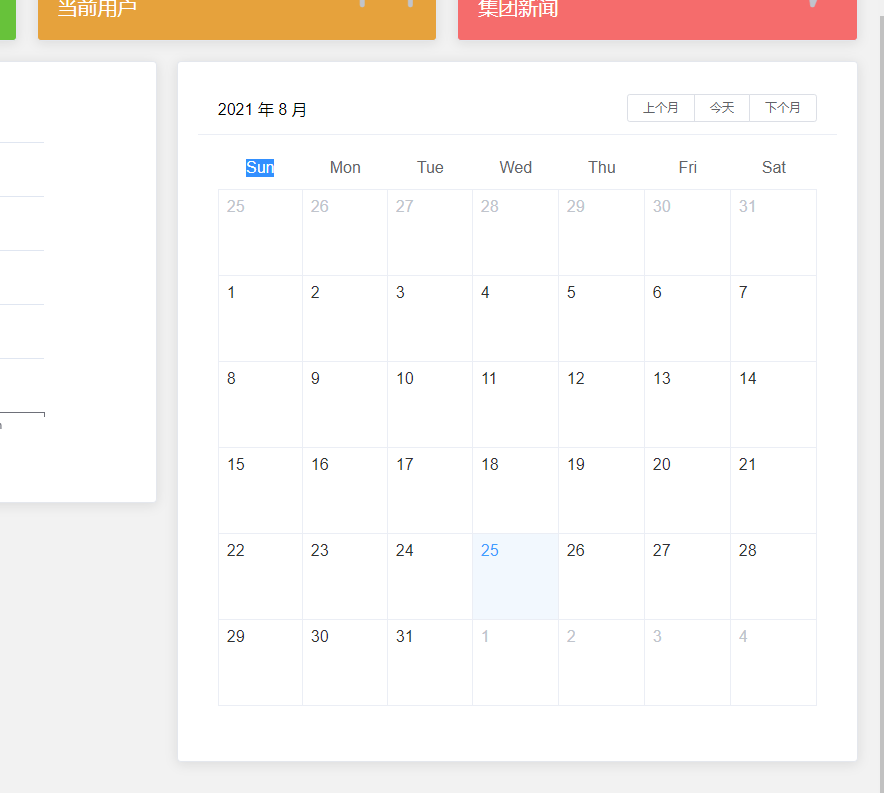Select August 6 date cell
The height and width of the screenshot is (793, 884).
pyautogui.click(x=687, y=319)
